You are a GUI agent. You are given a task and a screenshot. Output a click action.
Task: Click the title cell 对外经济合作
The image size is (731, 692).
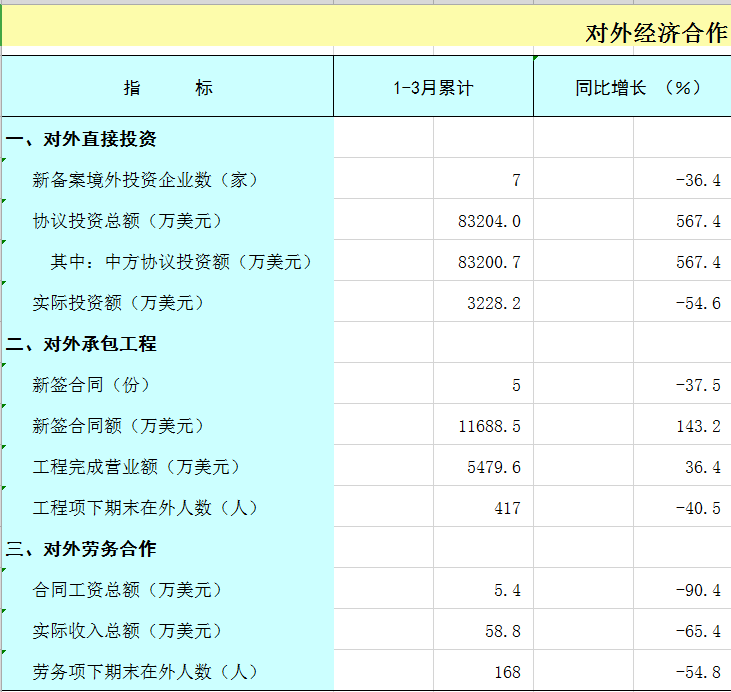tap(656, 33)
